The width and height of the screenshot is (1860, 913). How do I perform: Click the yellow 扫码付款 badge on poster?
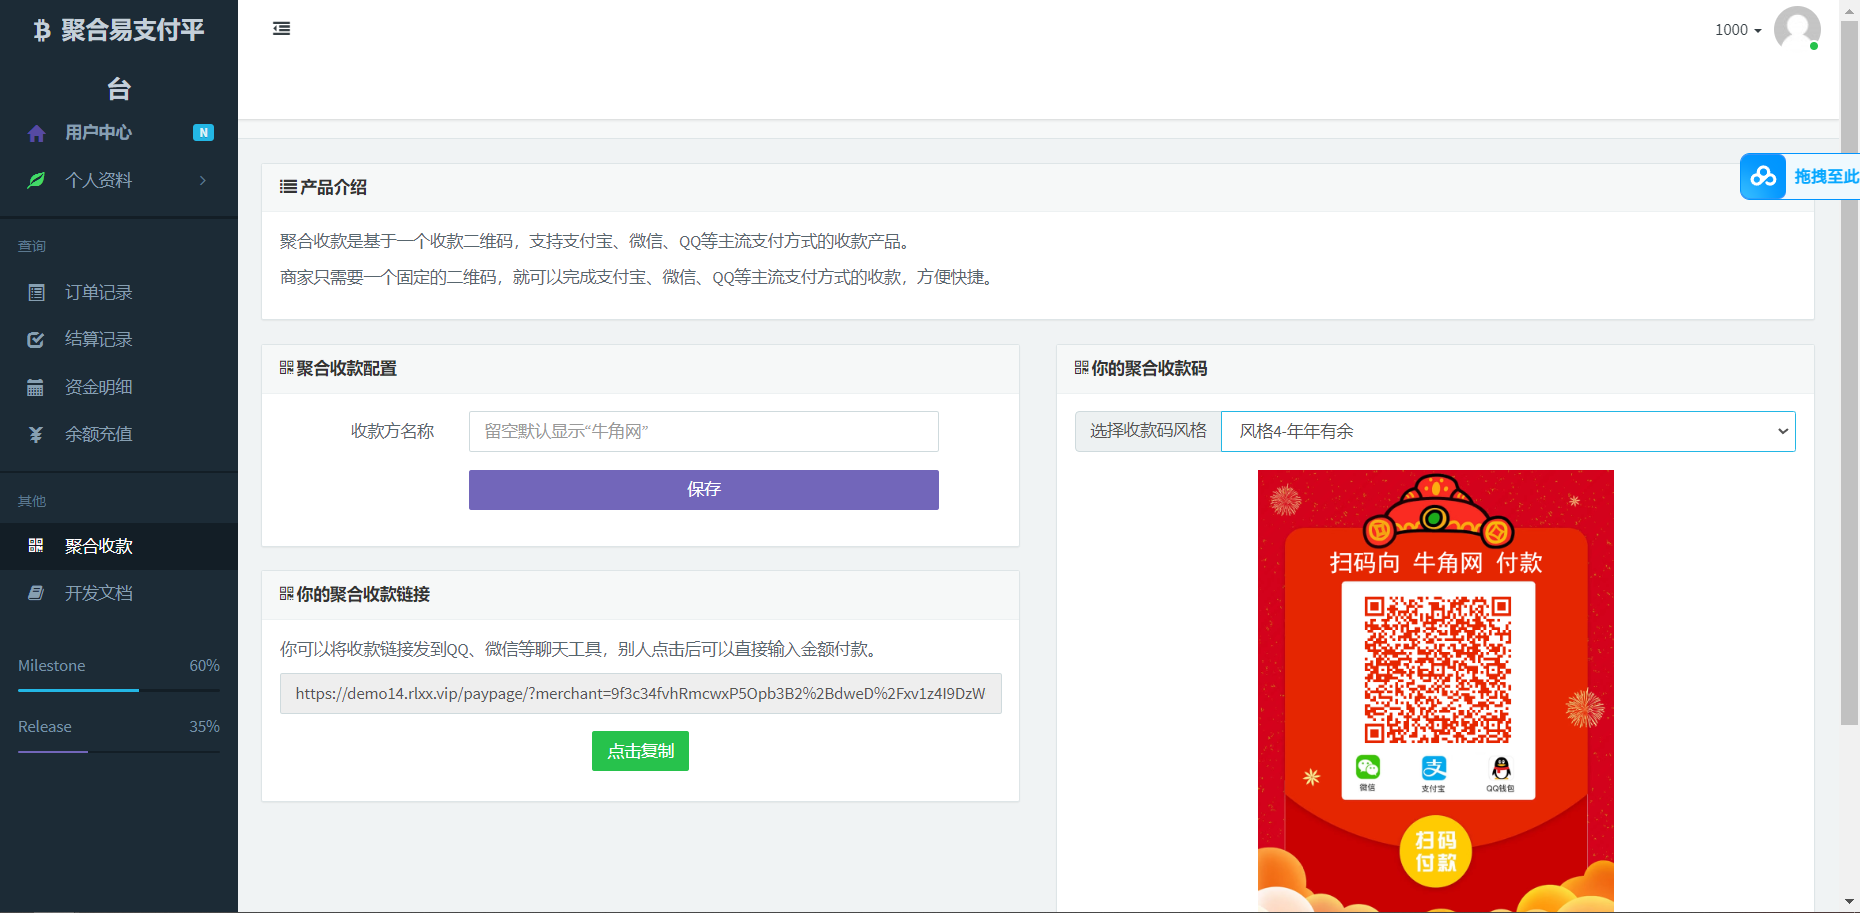1436,851
